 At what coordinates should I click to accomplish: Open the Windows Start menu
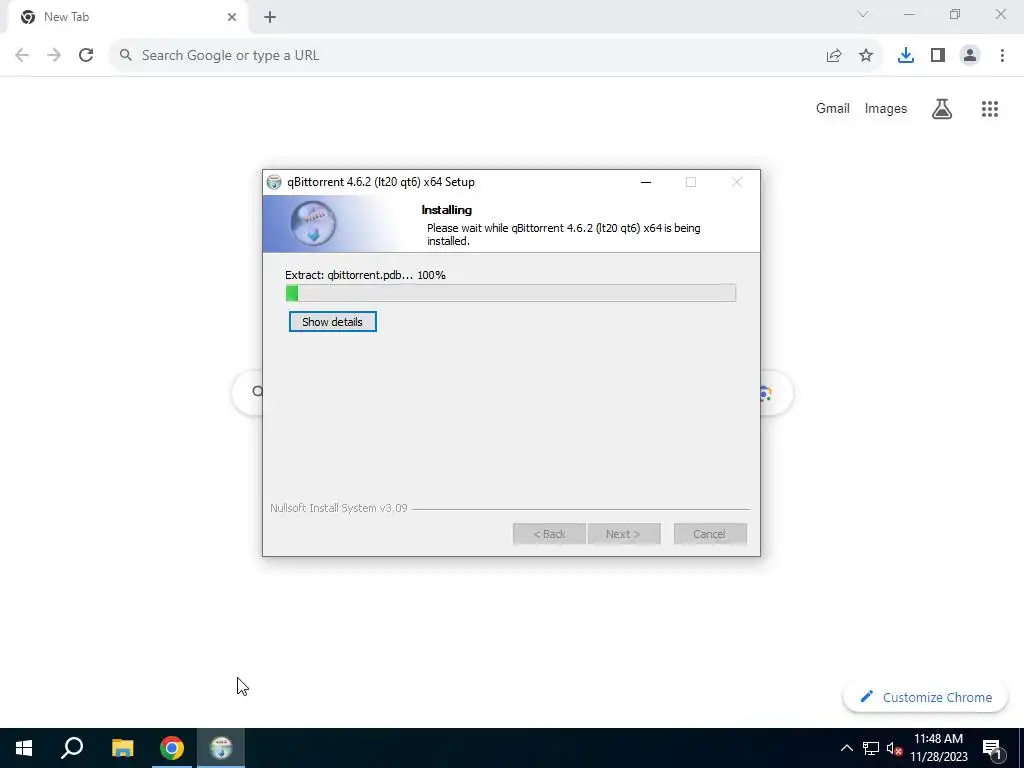pyautogui.click(x=24, y=748)
